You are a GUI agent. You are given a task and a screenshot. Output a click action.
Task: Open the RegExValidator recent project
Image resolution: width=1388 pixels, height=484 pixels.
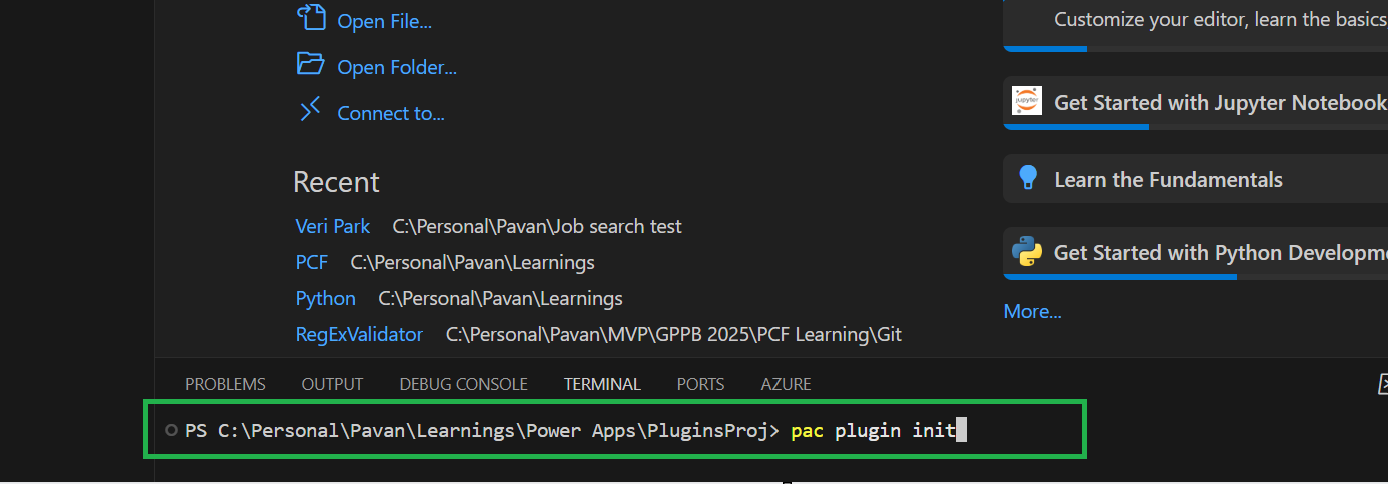(x=359, y=334)
